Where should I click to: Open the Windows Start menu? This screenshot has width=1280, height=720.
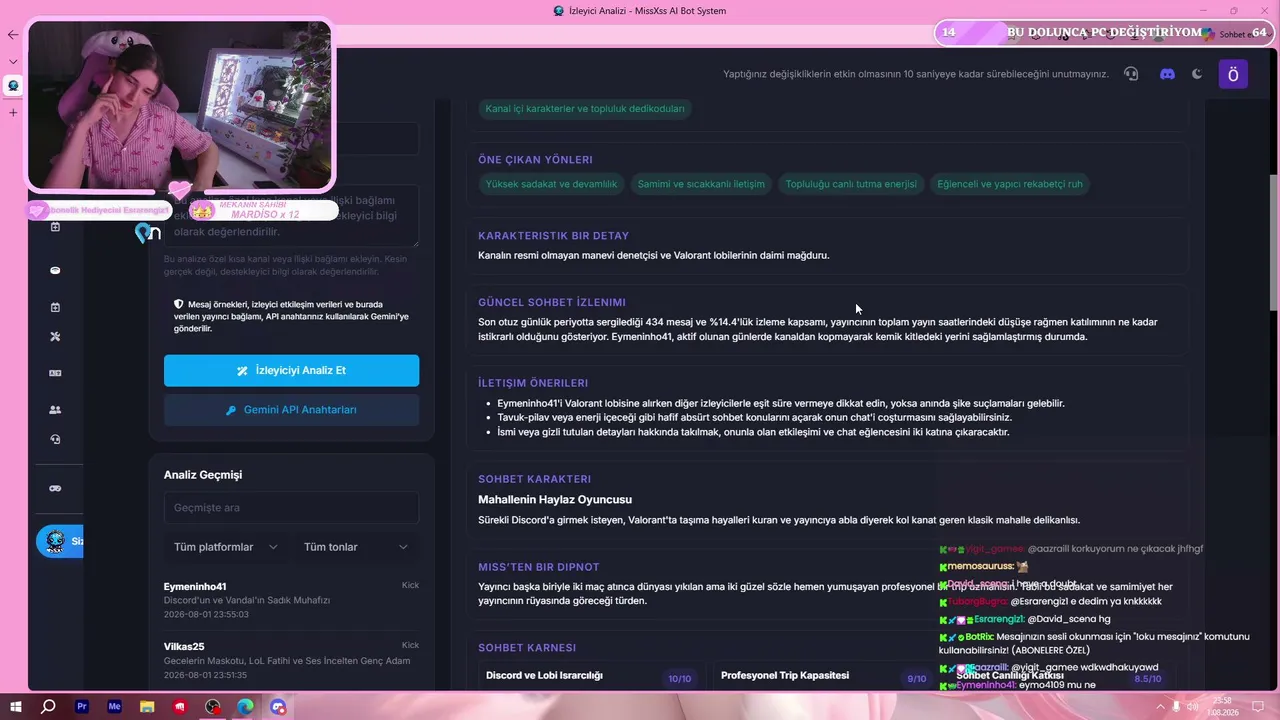click(16, 707)
